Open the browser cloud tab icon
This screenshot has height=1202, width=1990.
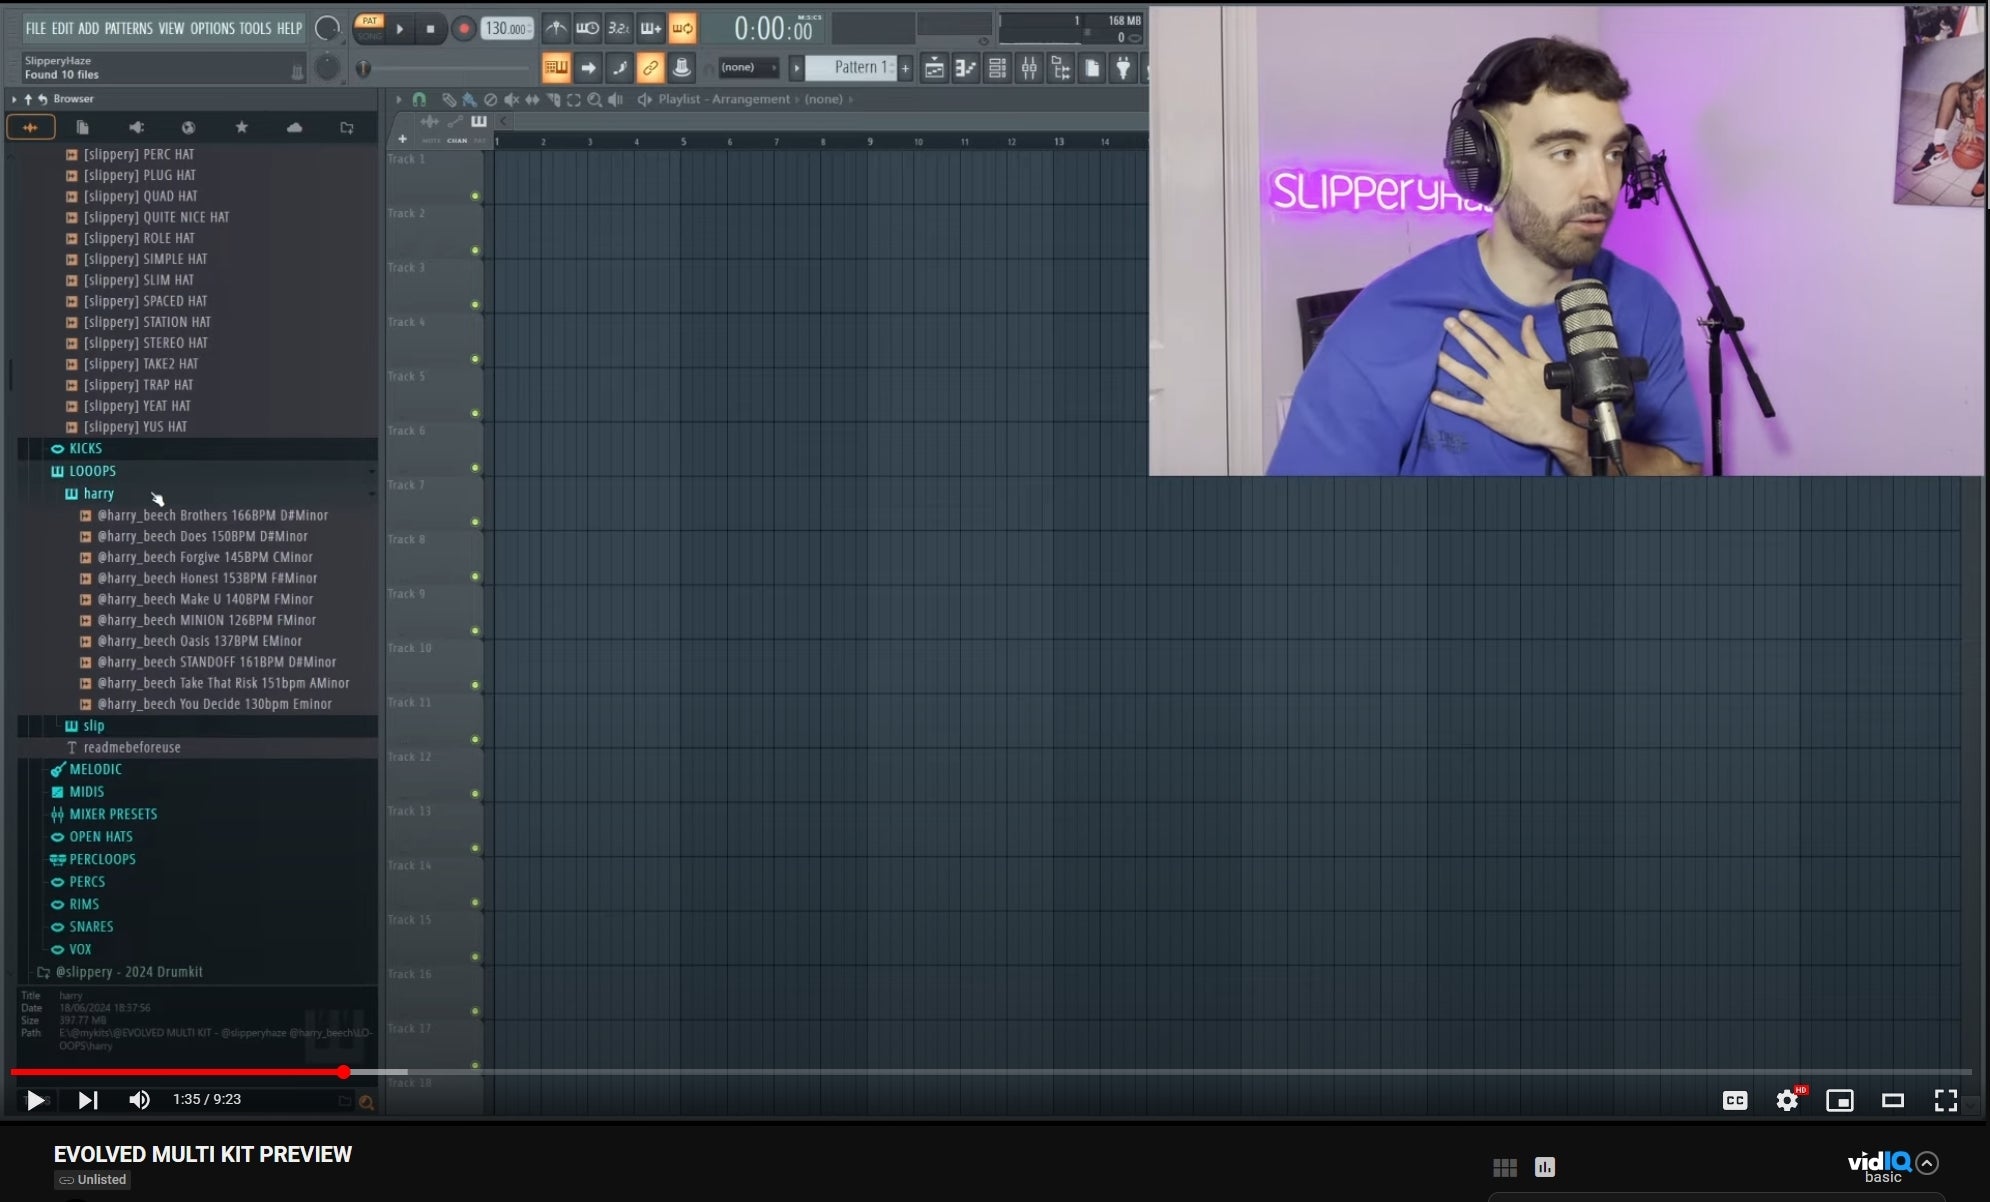[294, 127]
